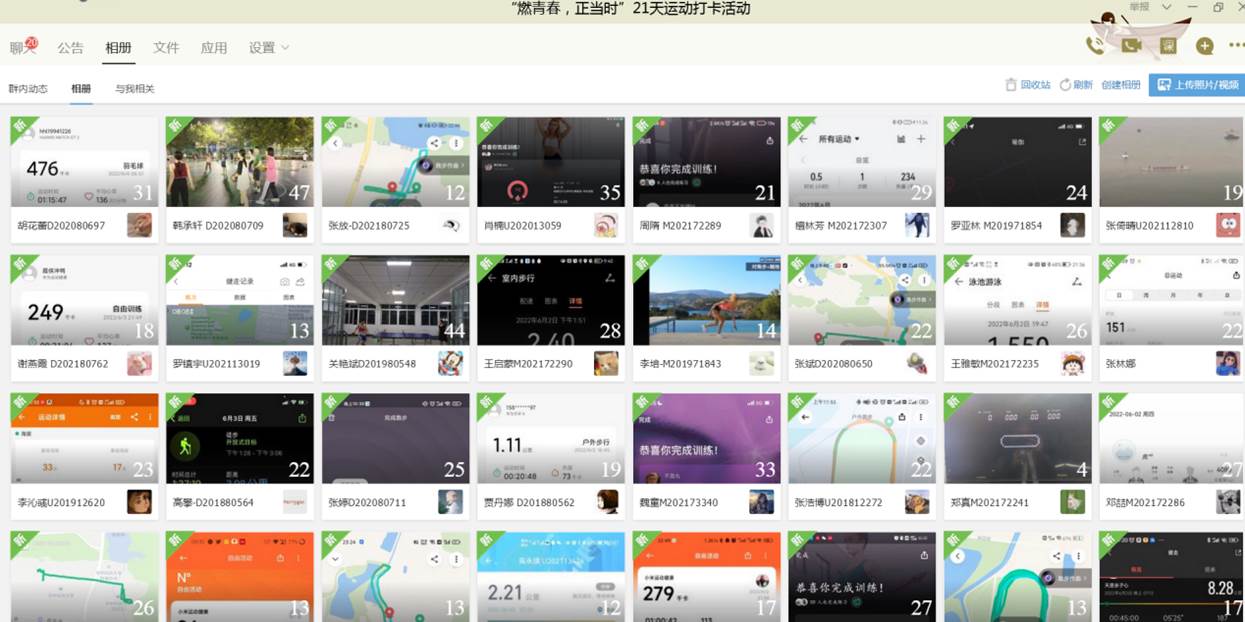Start a group video call
This screenshot has height=622, width=1245.
[x=1131, y=46]
